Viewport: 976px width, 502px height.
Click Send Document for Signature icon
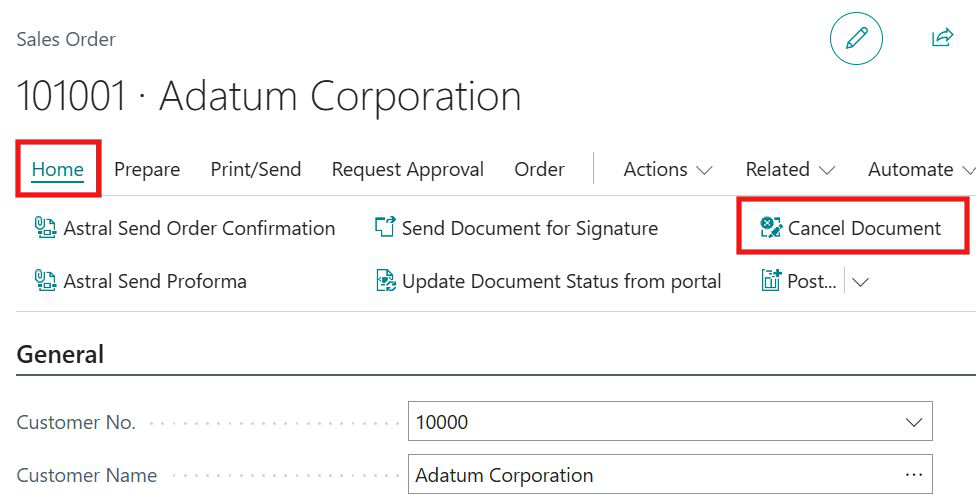[385, 228]
